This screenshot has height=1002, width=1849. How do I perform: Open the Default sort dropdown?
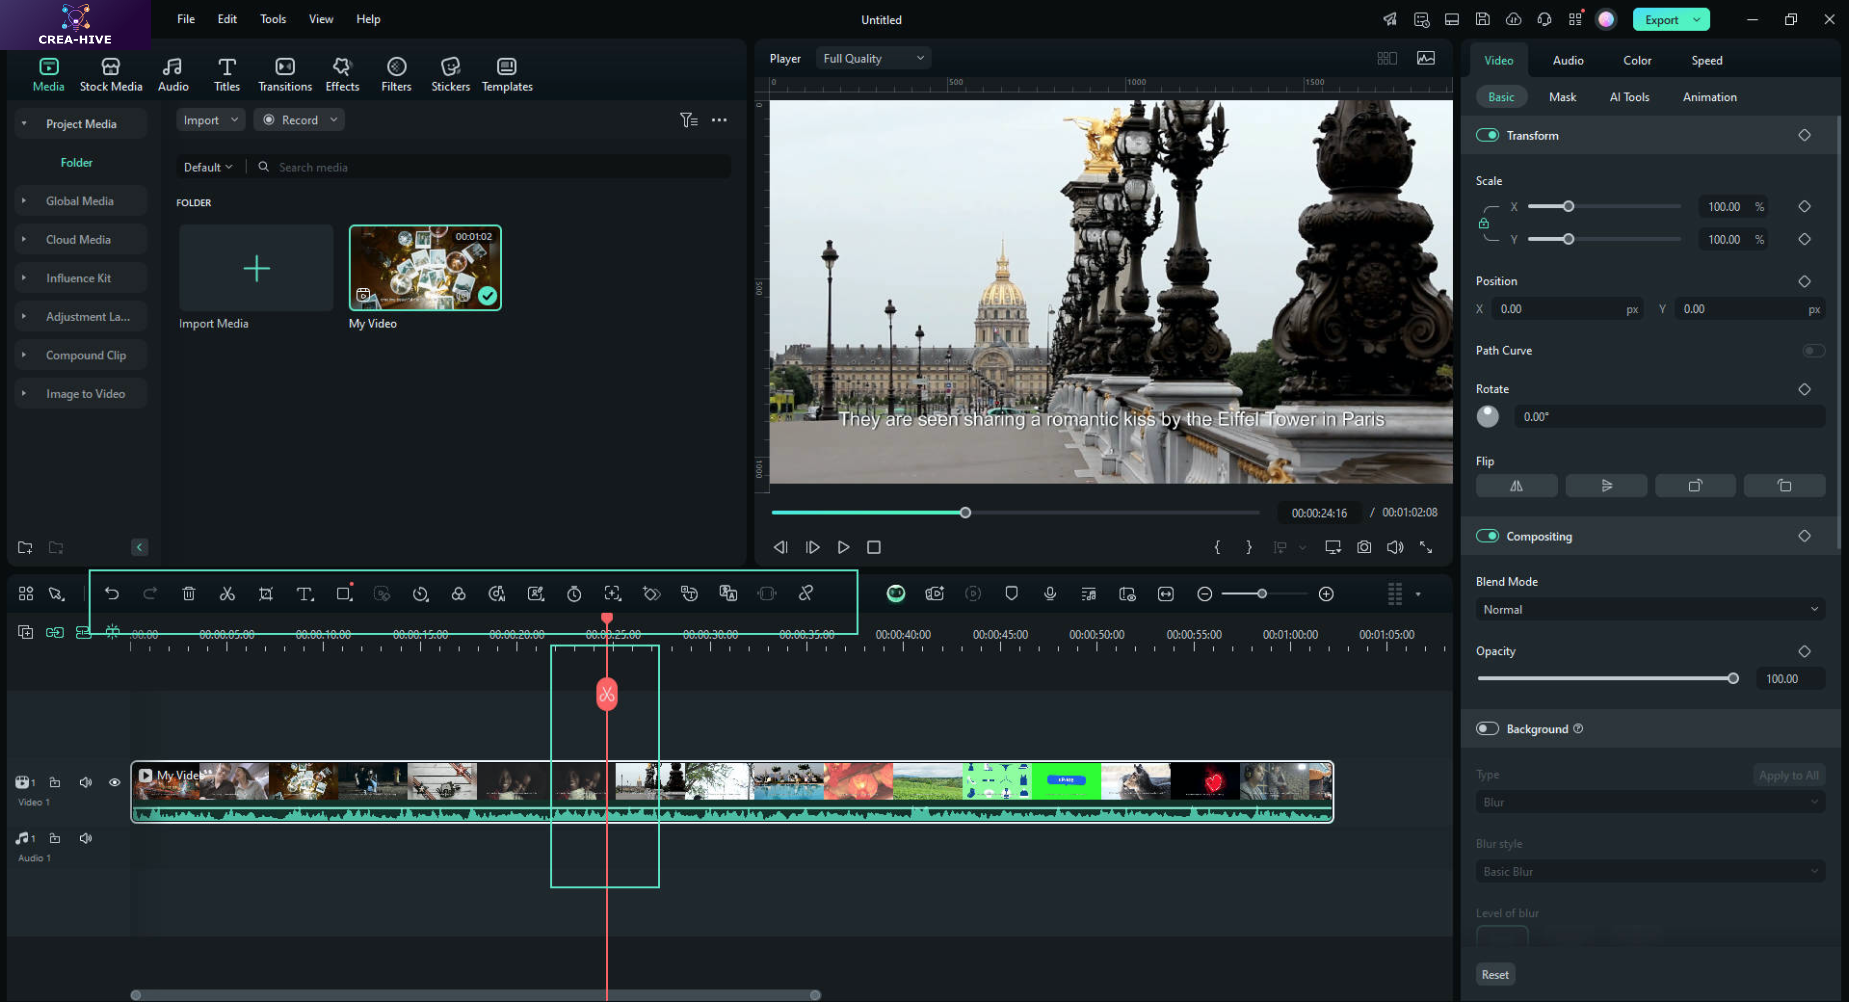tap(208, 167)
